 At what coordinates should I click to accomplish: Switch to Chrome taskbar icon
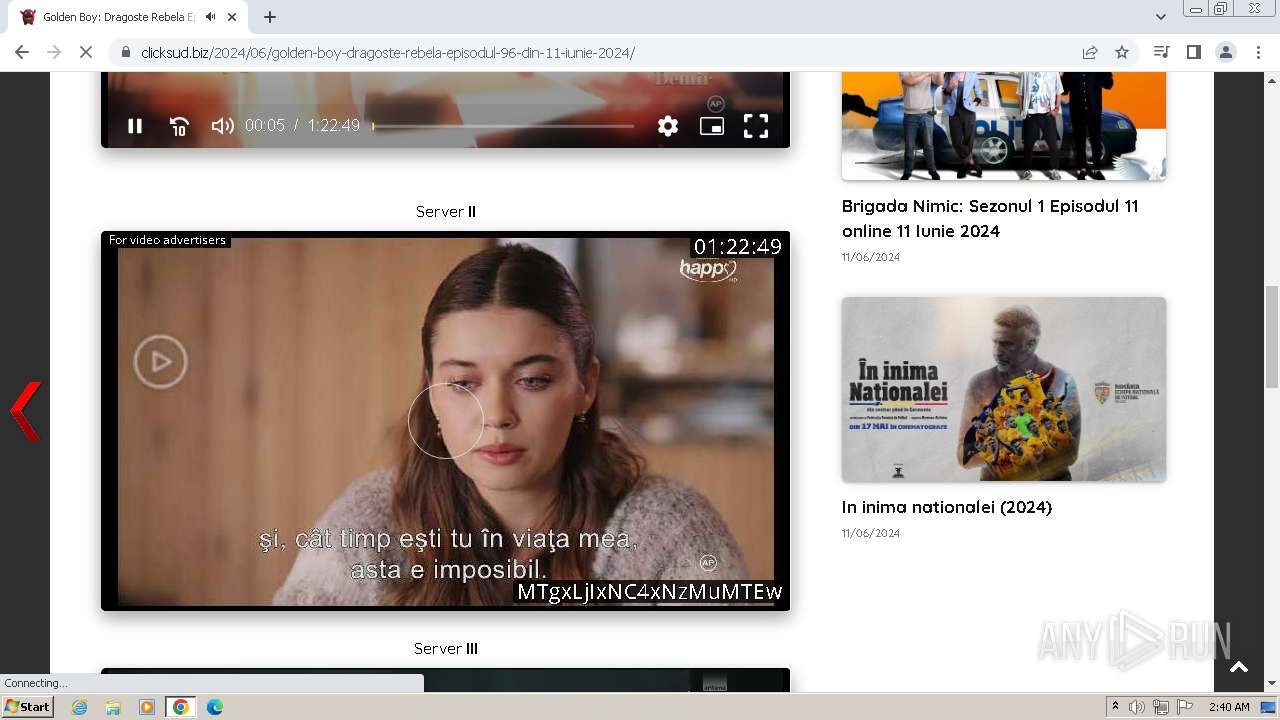click(181, 707)
